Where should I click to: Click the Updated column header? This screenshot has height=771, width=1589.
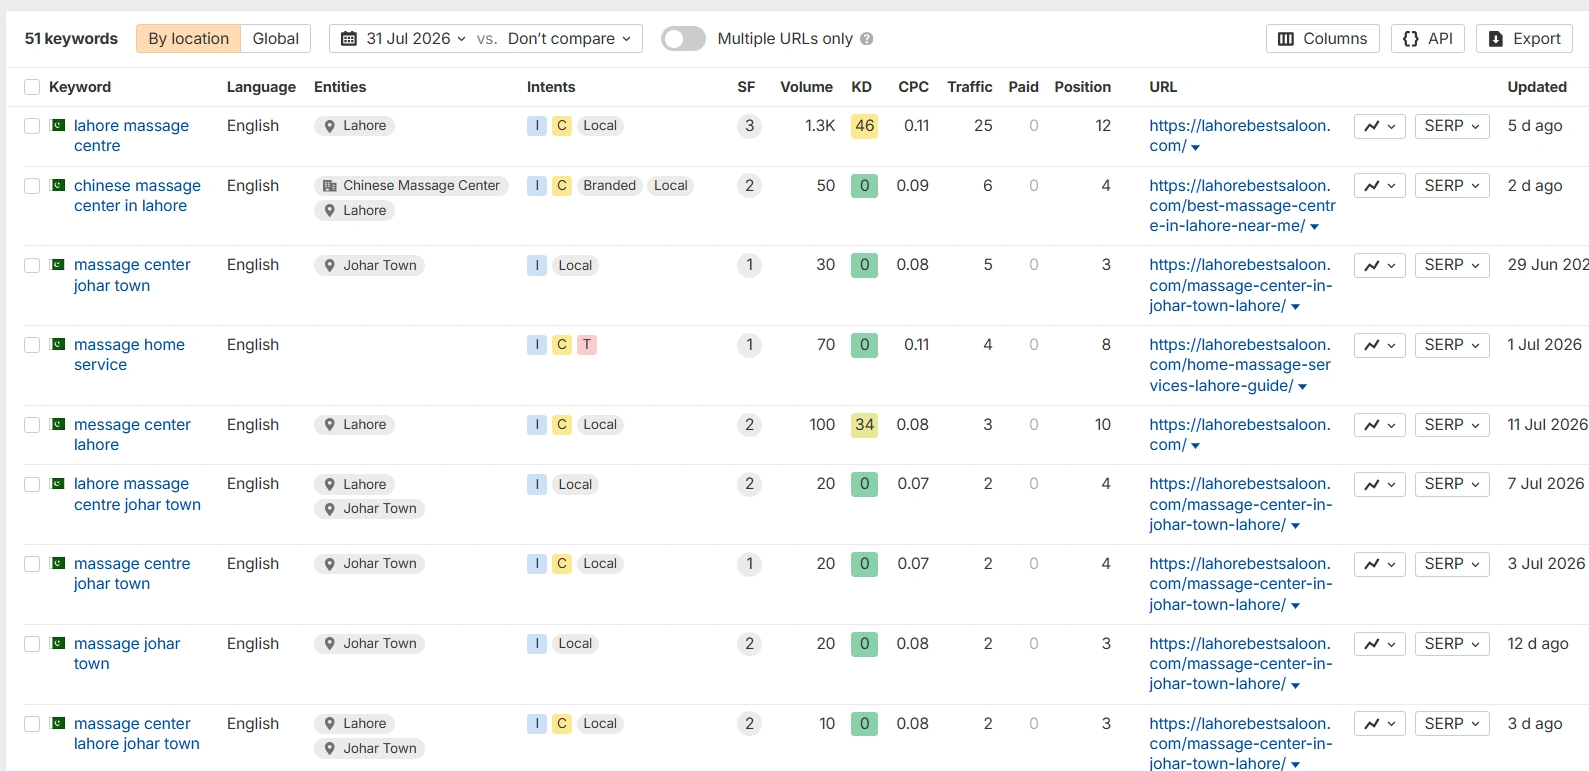tap(1536, 87)
